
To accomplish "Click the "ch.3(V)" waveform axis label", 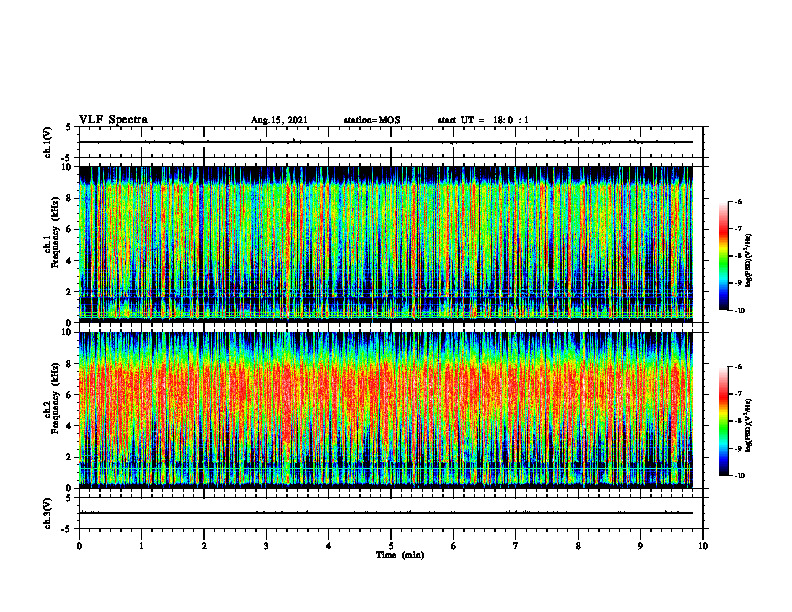I will click(47, 513).
